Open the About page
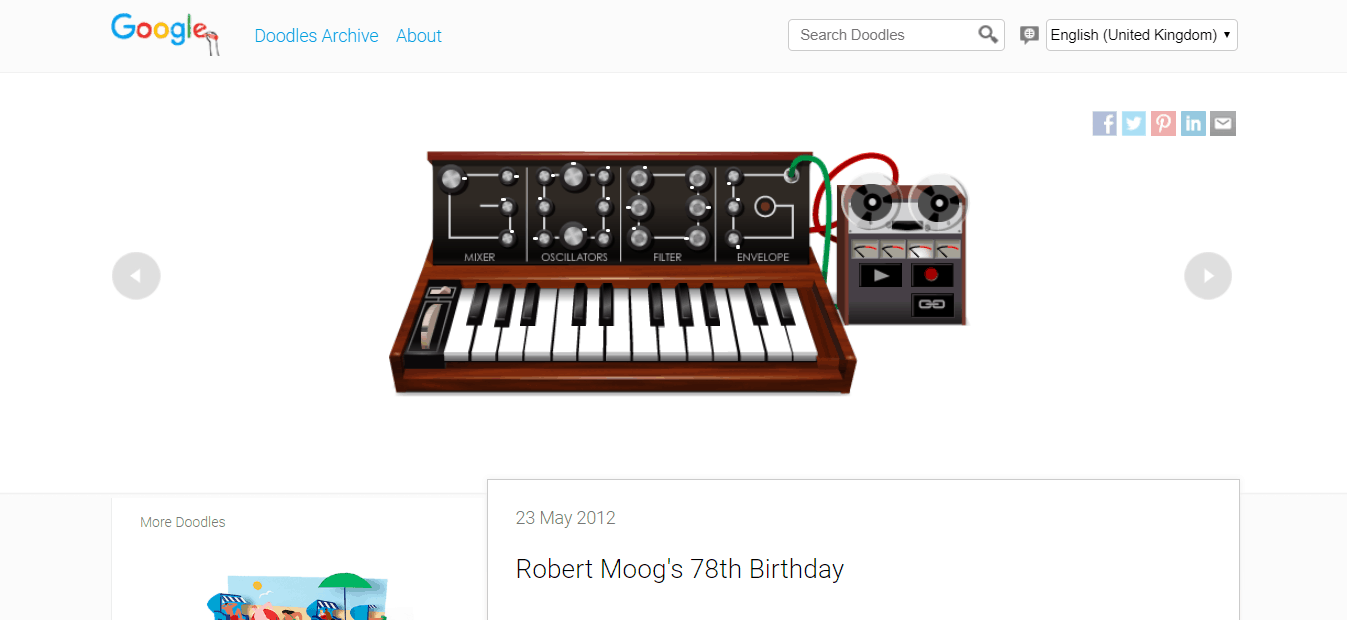Image resolution: width=1347 pixels, height=620 pixels. [418, 36]
